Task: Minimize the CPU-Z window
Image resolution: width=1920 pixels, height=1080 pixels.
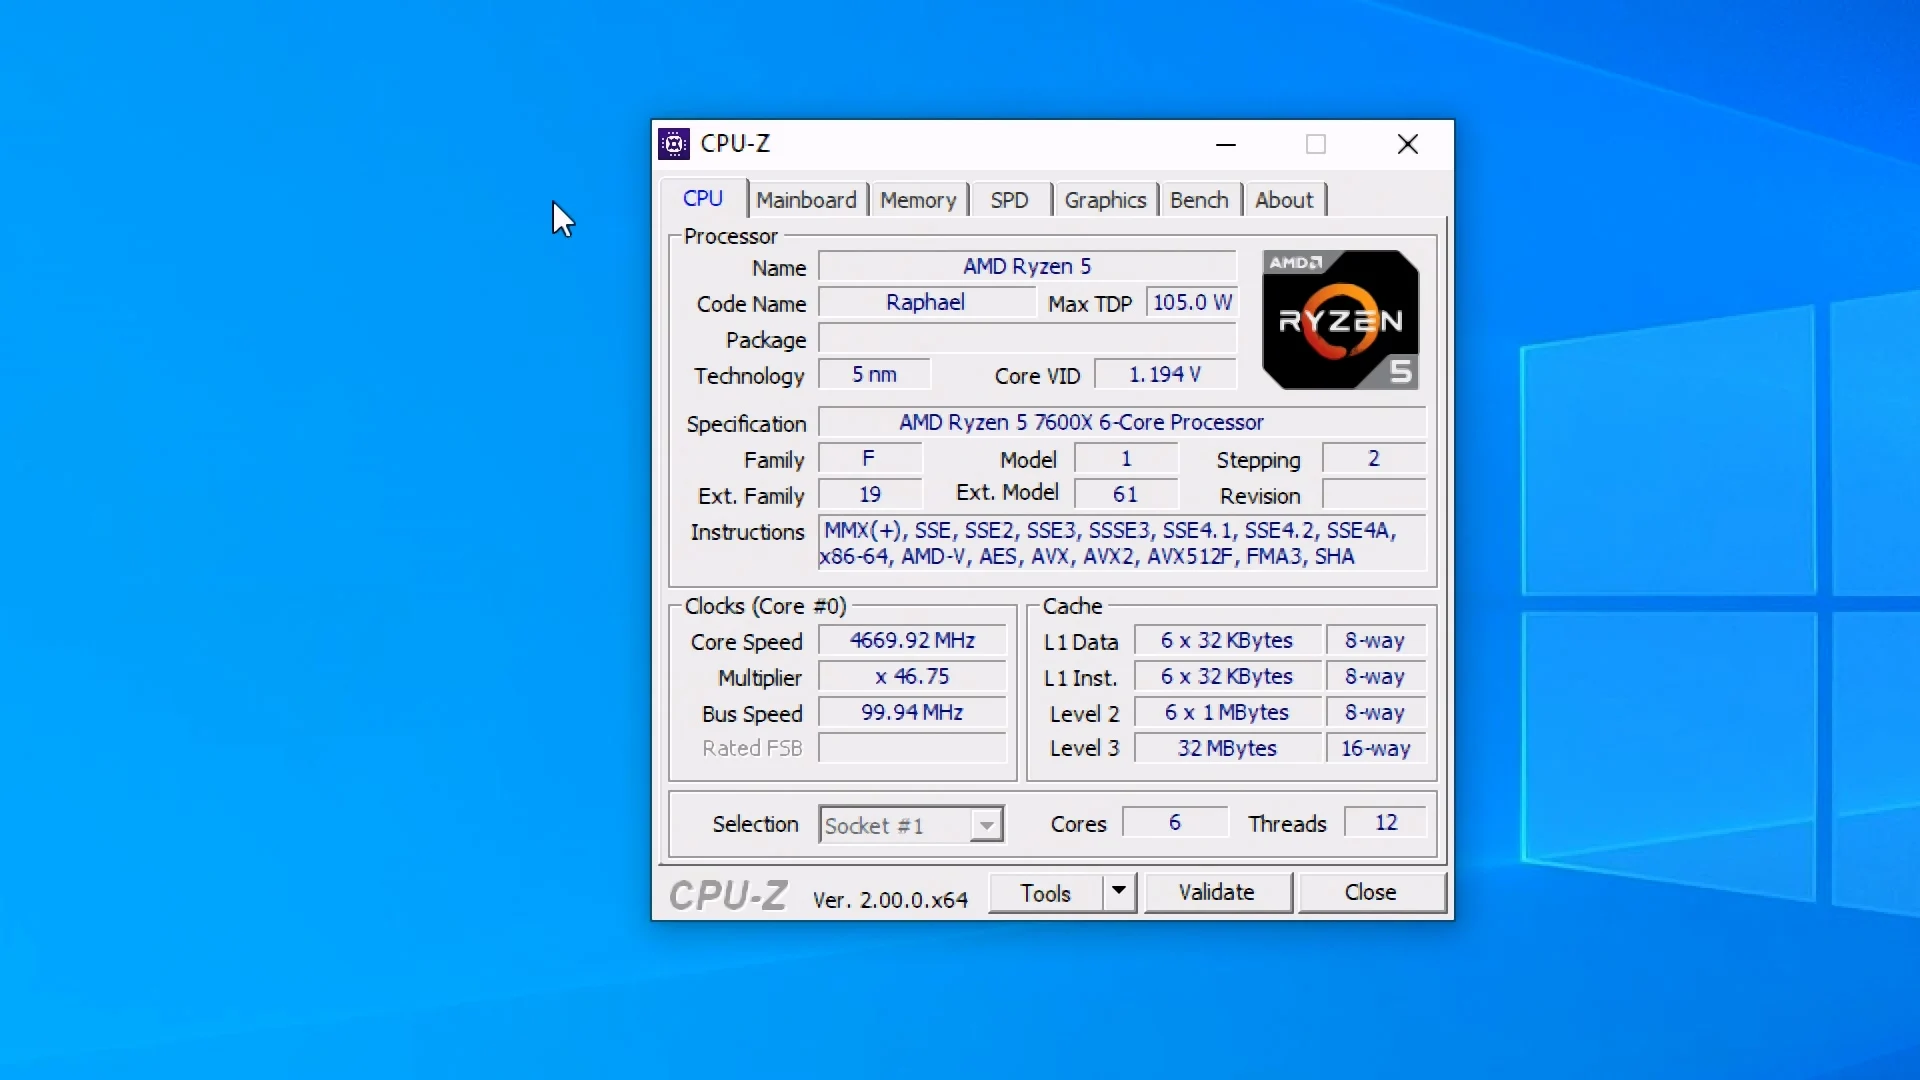Action: click(x=1226, y=144)
